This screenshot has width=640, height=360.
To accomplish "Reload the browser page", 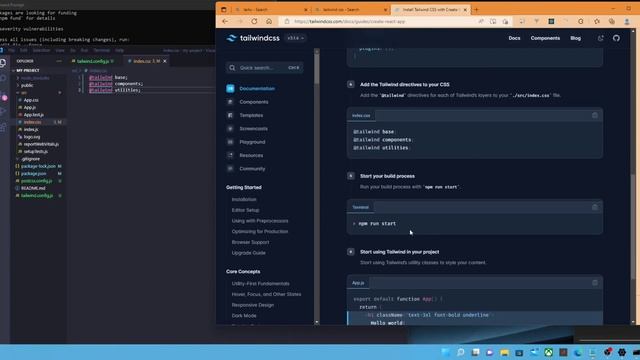I will (254, 21).
